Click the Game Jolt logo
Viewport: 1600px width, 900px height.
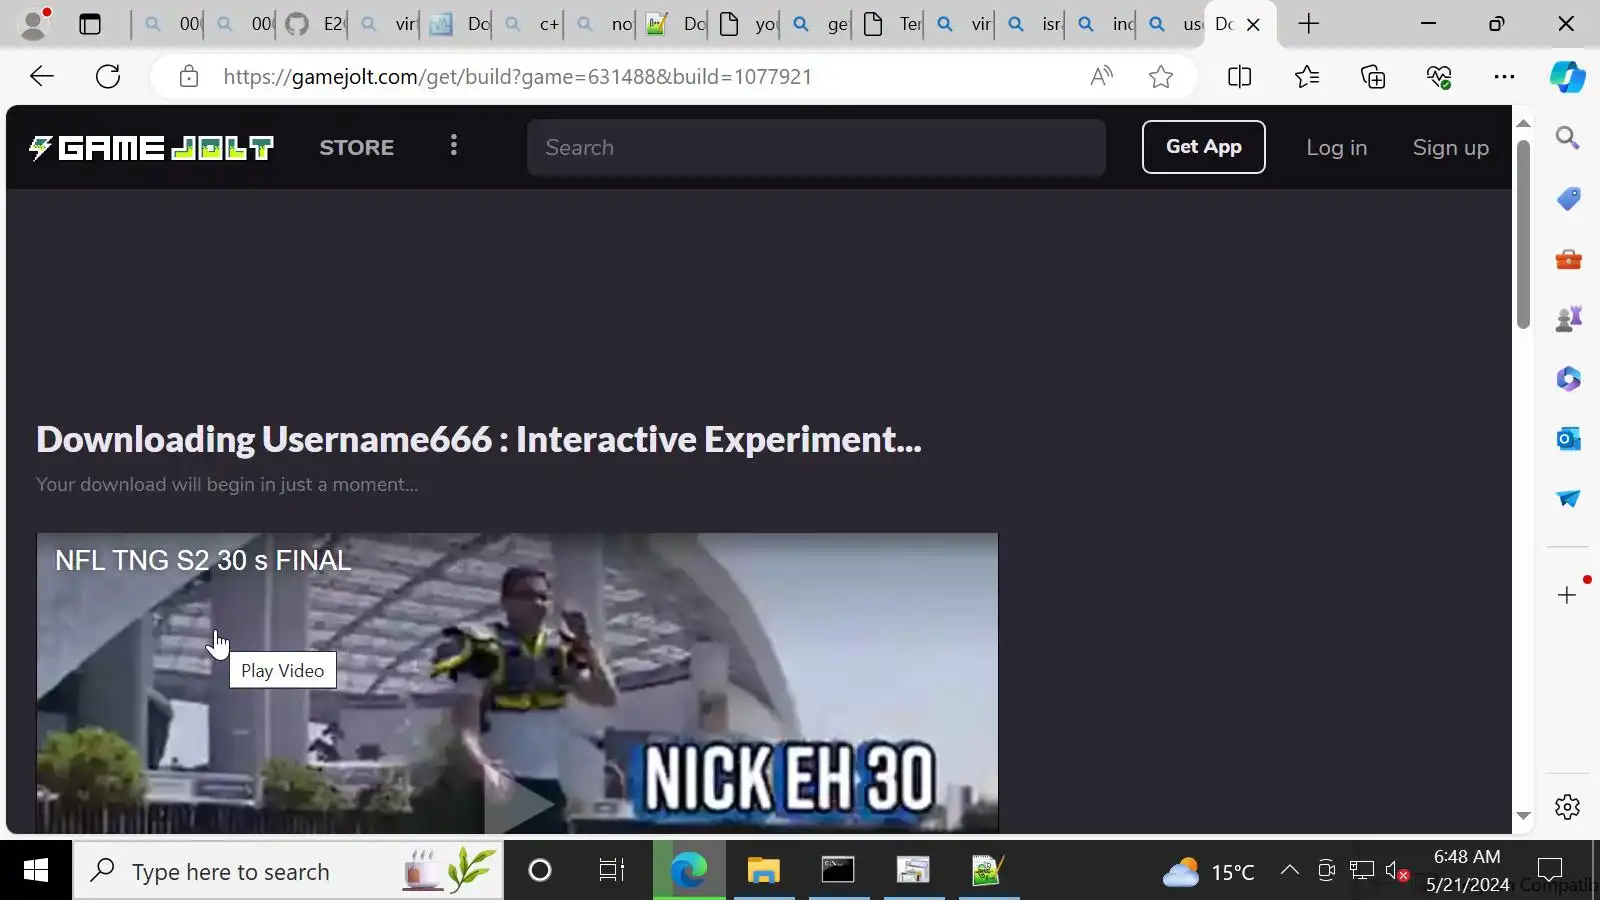coord(151,148)
